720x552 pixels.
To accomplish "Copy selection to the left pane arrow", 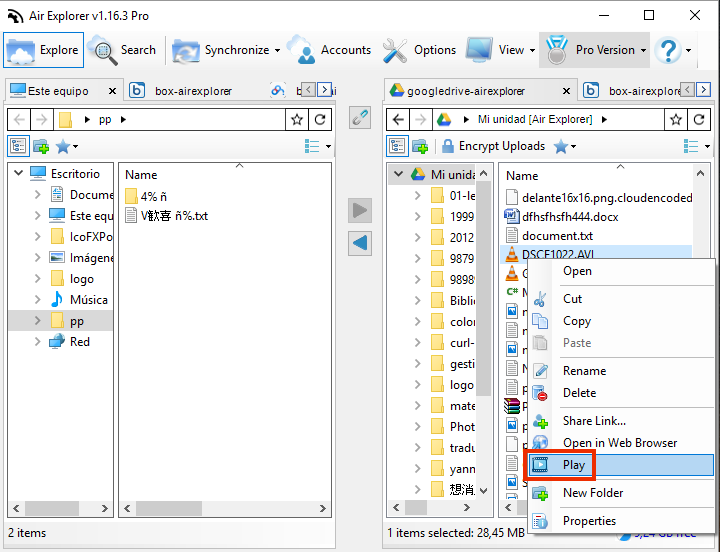I will pyautogui.click(x=360, y=243).
